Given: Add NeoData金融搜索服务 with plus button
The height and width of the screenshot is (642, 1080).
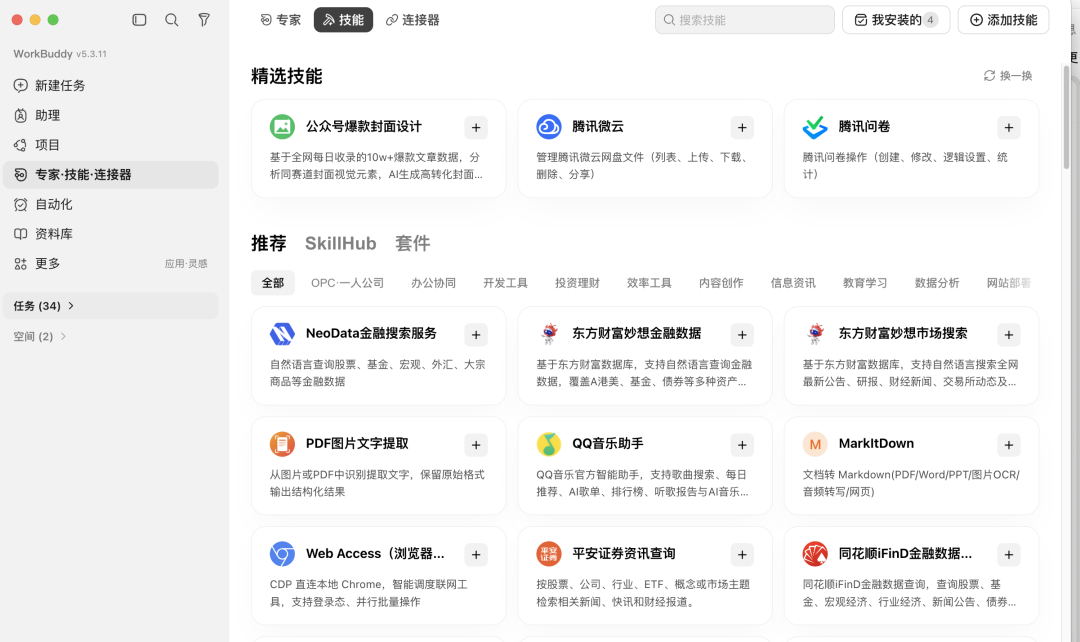Looking at the screenshot, I should coord(476,335).
